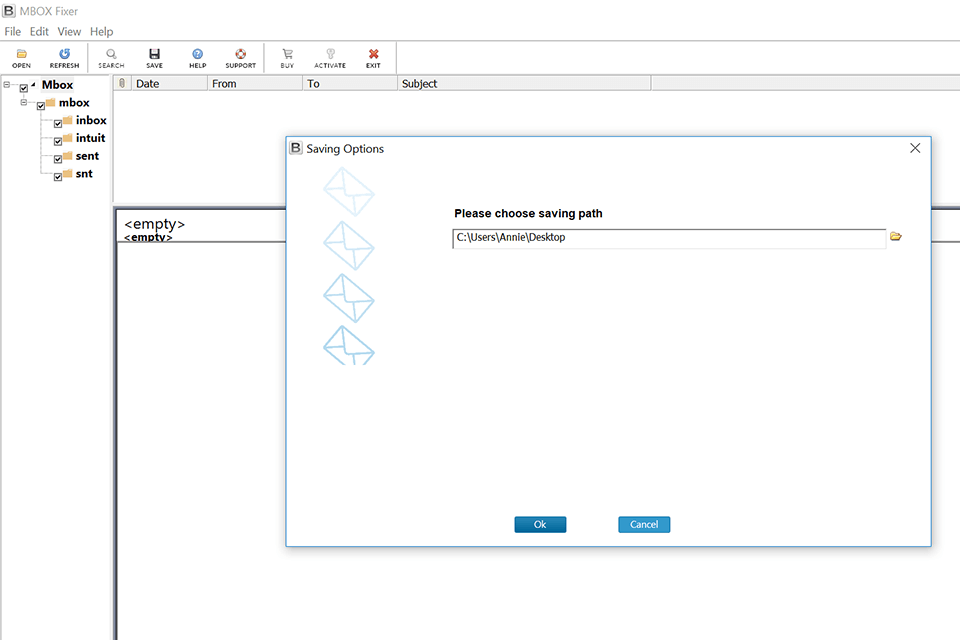Open the Help menu

(102, 31)
